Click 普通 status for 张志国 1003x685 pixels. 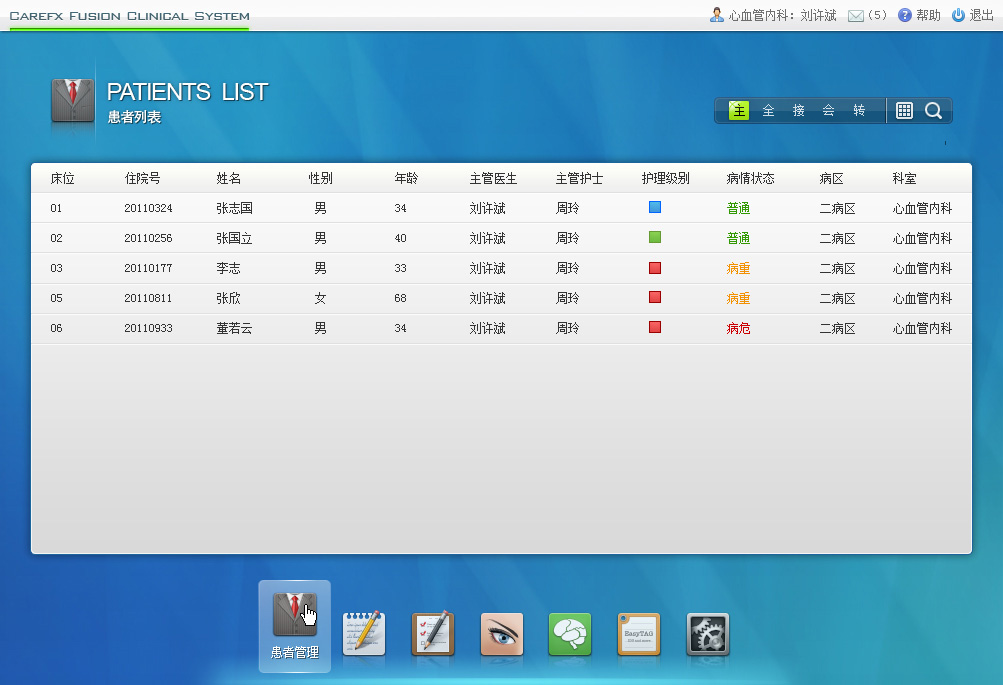click(738, 209)
